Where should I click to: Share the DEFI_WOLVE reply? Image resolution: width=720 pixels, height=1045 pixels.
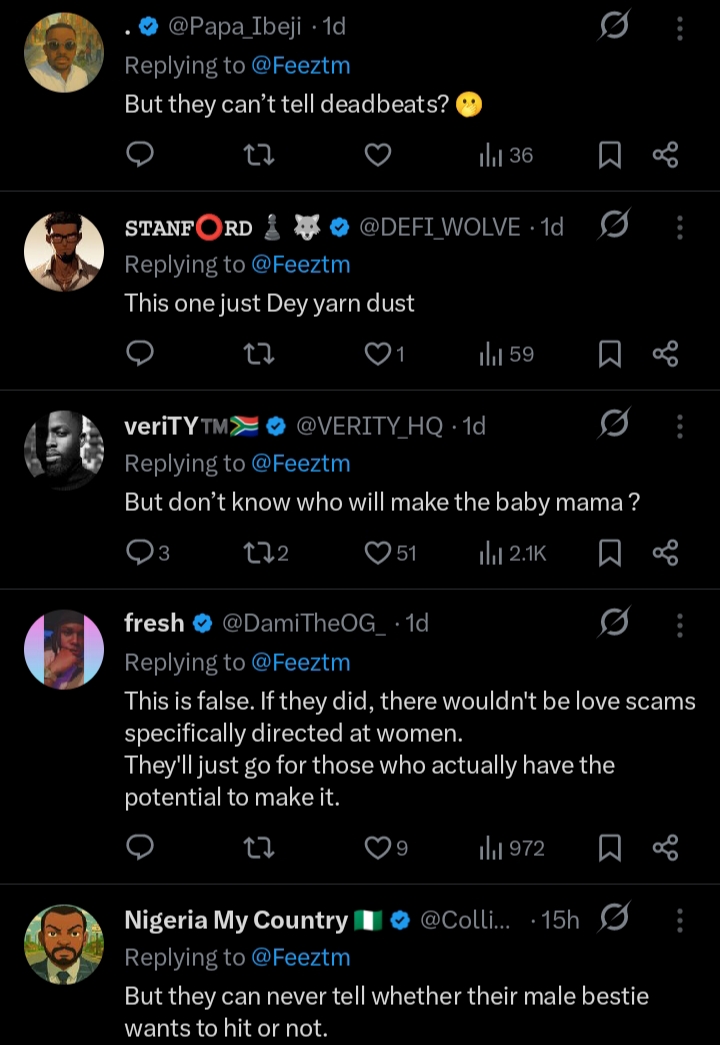click(x=666, y=354)
